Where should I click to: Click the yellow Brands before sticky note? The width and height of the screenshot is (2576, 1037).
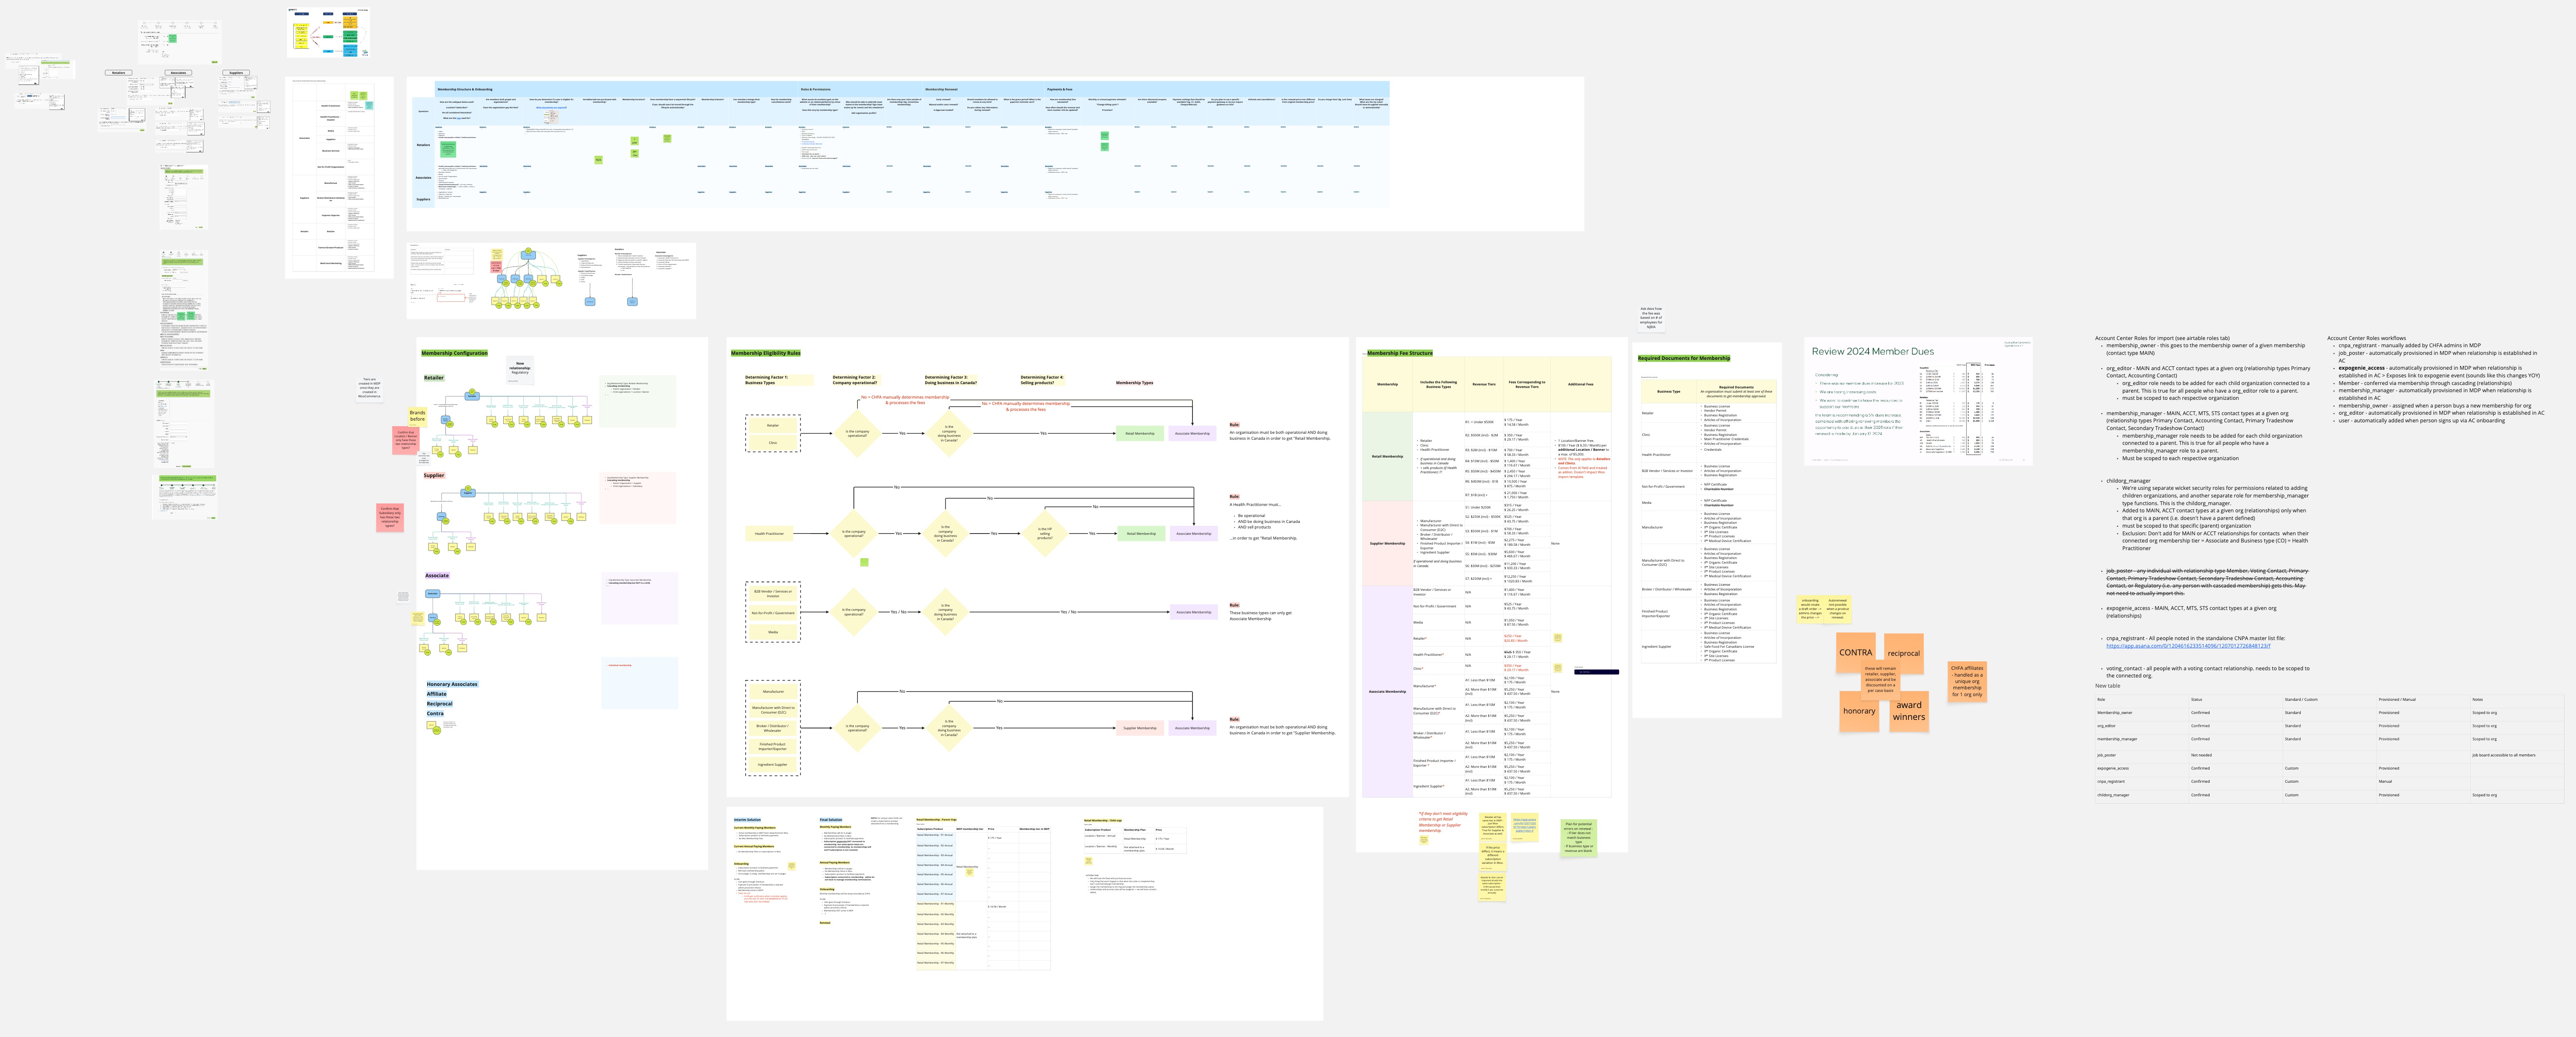[x=417, y=416]
